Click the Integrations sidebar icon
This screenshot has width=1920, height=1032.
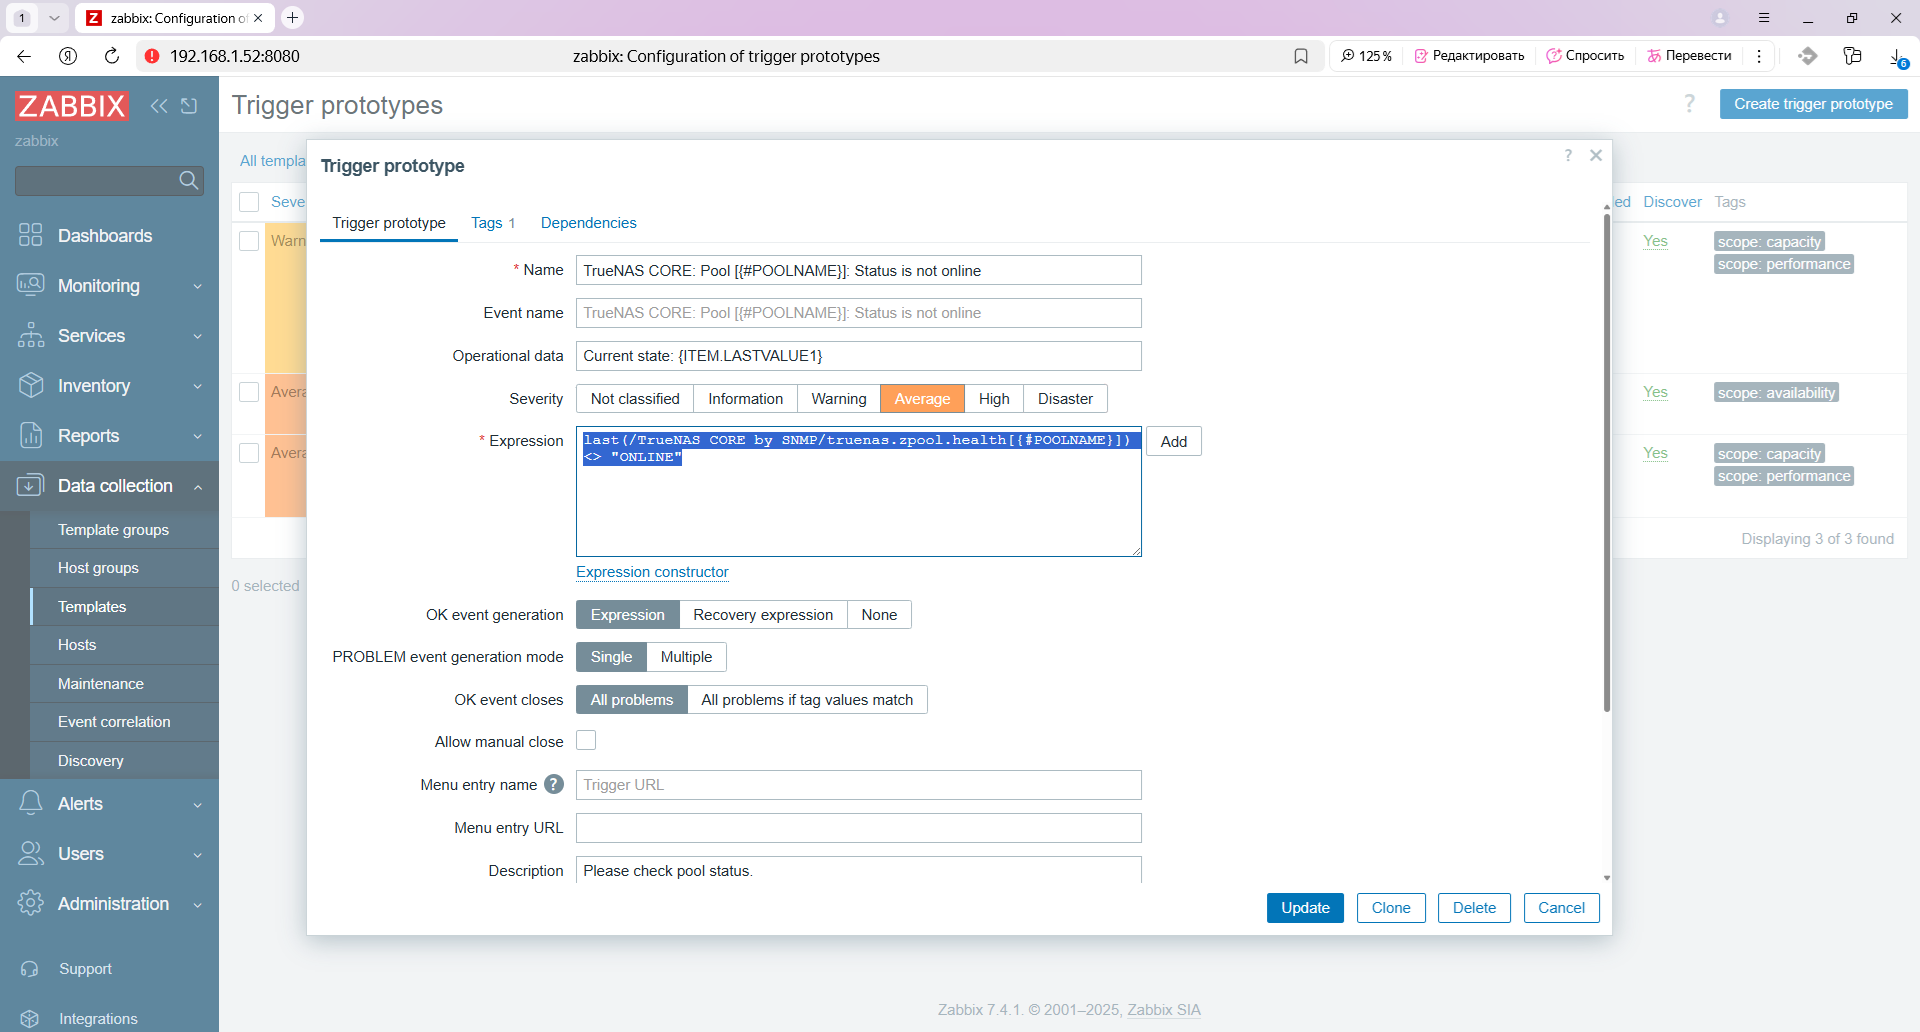(30, 1019)
